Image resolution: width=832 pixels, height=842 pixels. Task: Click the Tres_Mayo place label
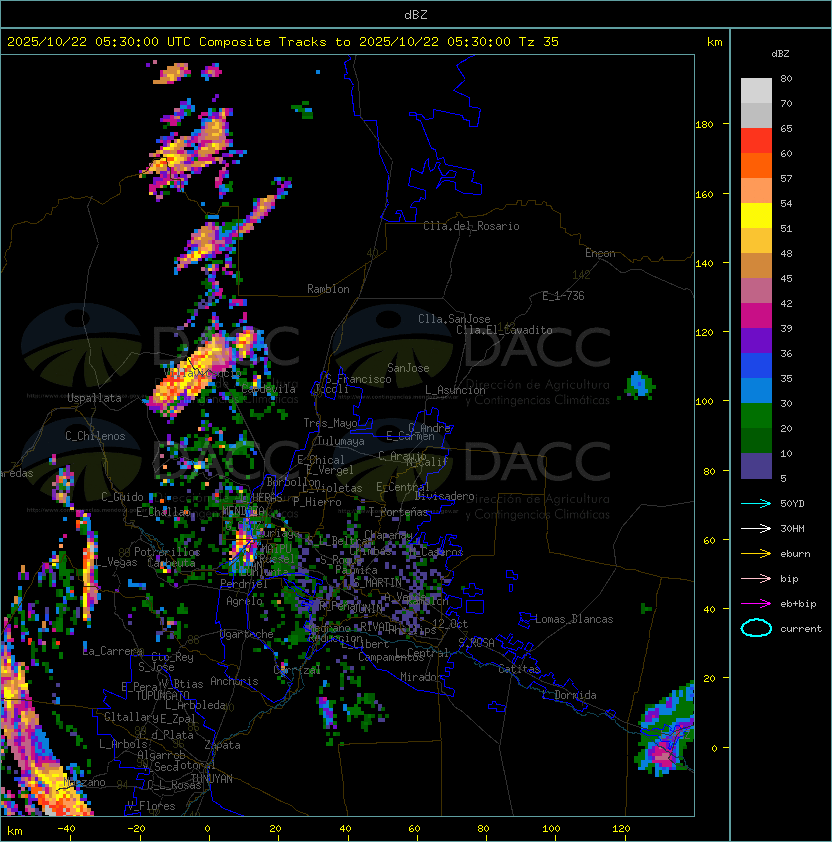point(330,423)
